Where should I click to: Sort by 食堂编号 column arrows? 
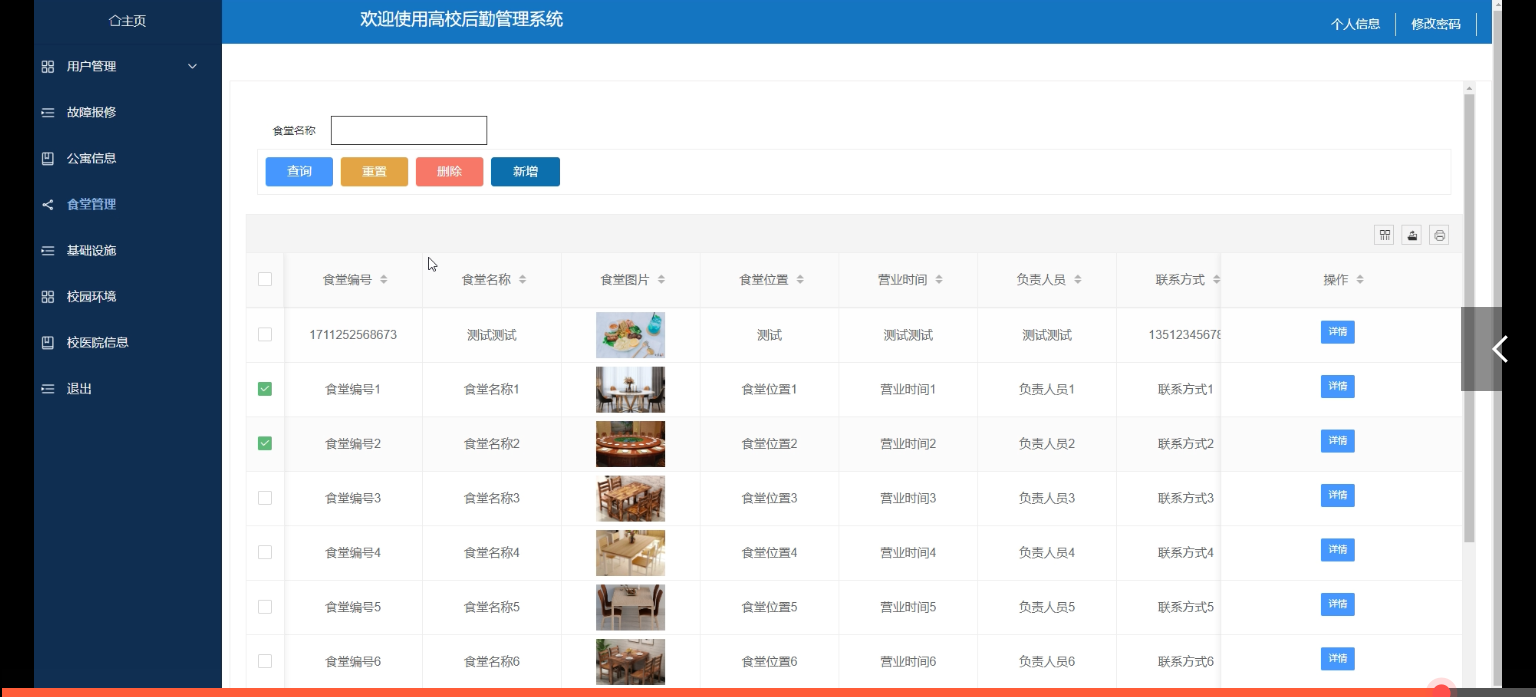(x=384, y=280)
